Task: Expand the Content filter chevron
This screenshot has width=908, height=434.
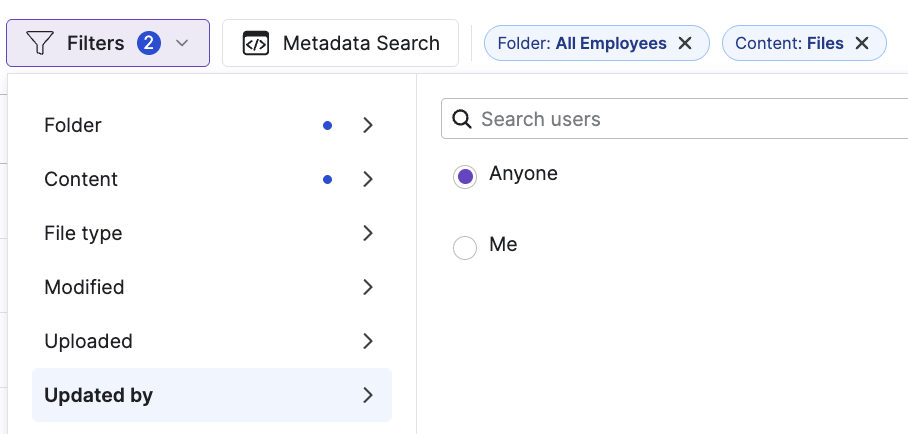Action: pyautogui.click(x=368, y=180)
